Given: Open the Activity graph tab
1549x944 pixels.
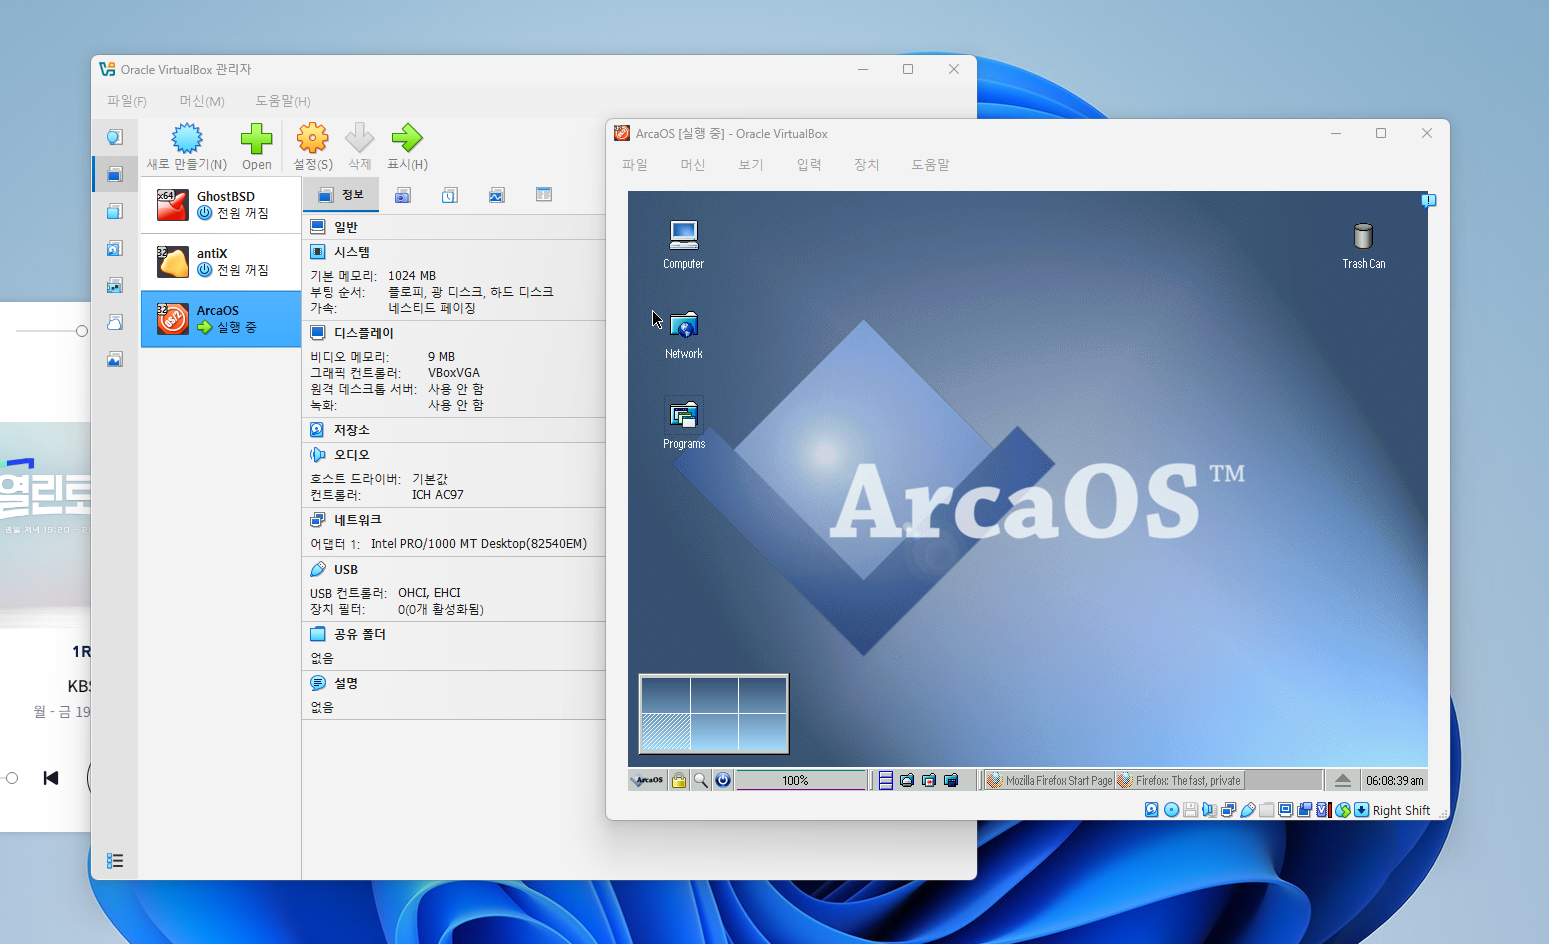Looking at the screenshot, I should (x=497, y=195).
